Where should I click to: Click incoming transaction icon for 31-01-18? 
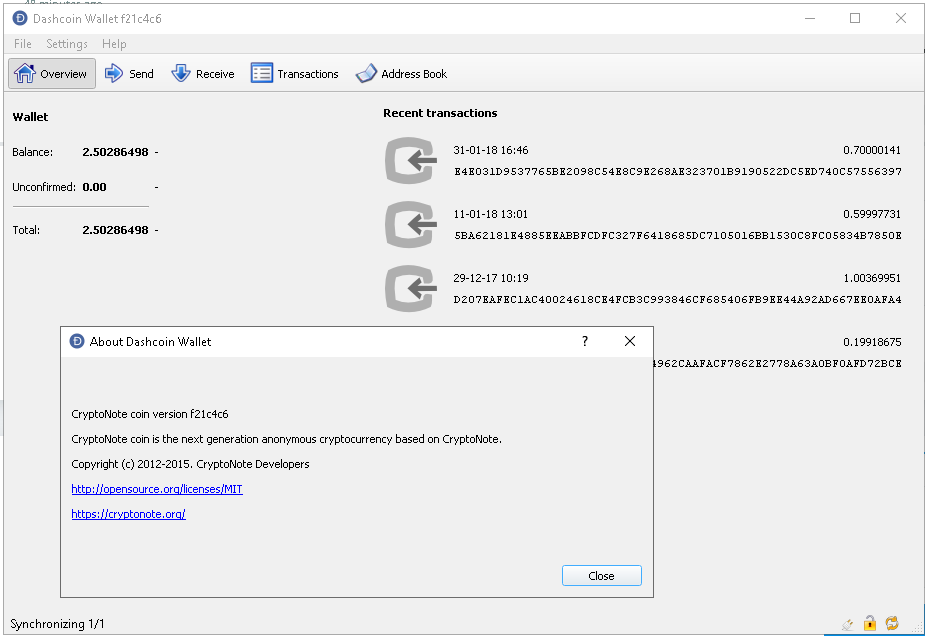[411, 160]
